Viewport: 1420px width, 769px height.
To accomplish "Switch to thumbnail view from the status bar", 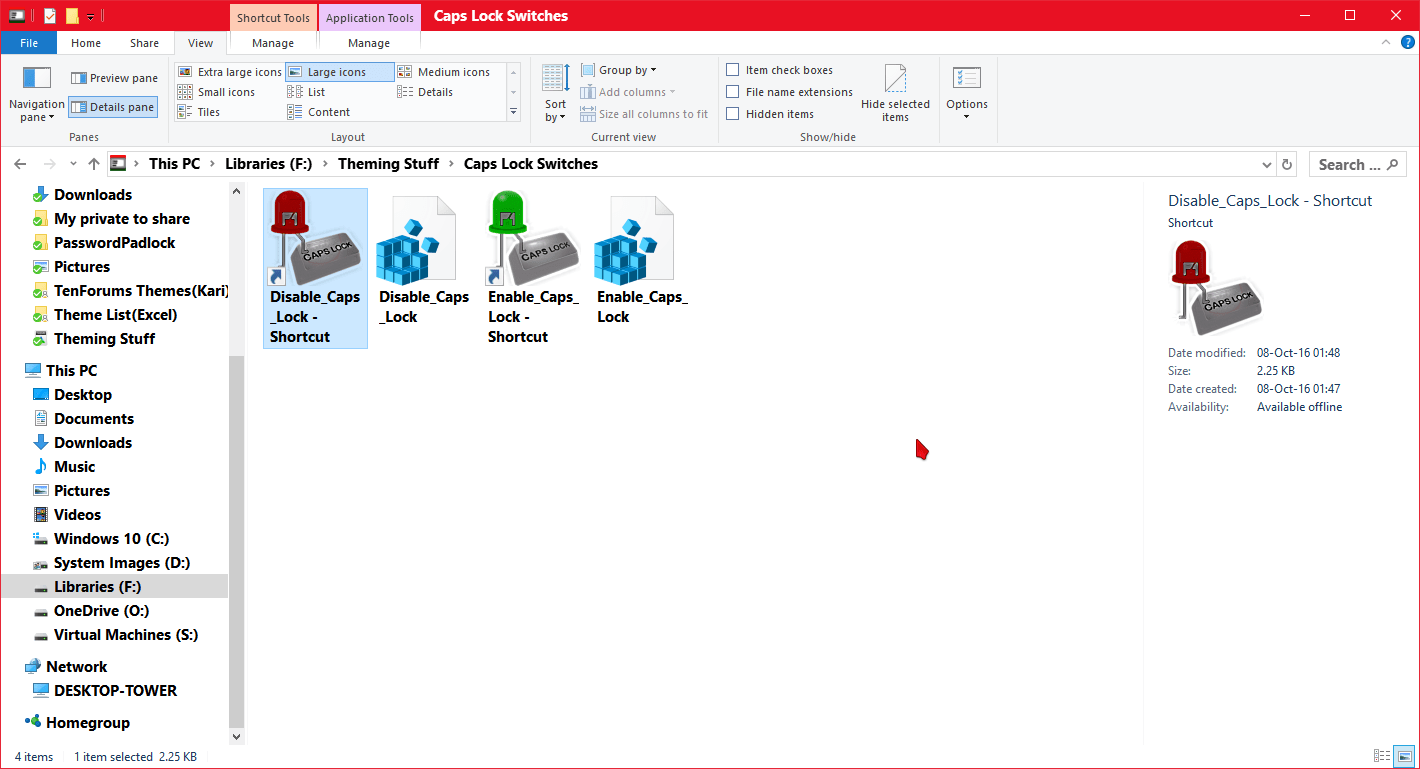I will 1403,756.
